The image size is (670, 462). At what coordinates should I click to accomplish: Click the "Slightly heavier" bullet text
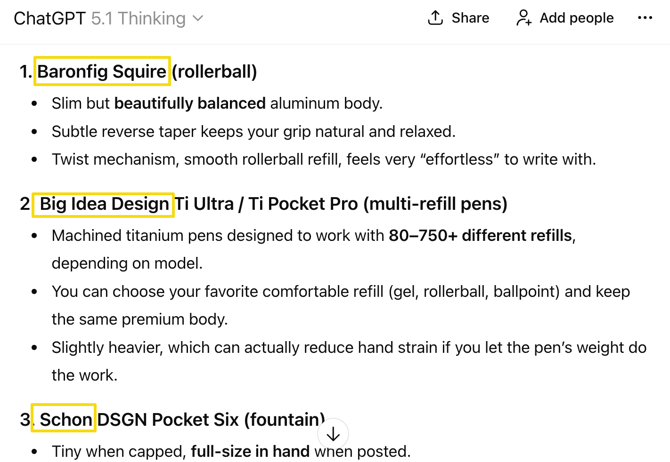click(348, 348)
